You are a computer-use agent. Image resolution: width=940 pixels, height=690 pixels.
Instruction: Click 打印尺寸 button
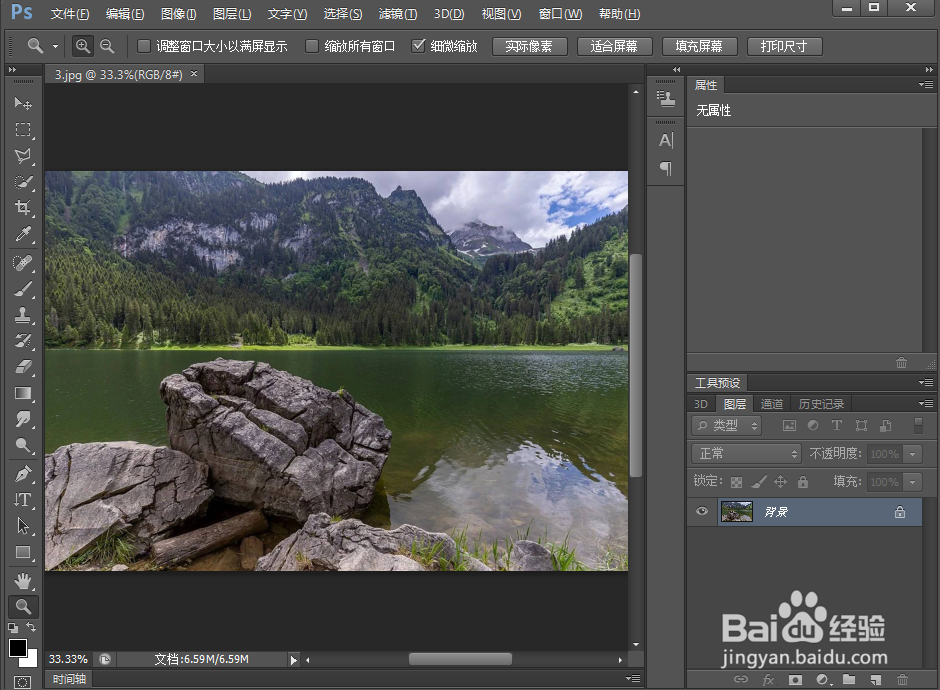[x=784, y=46]
